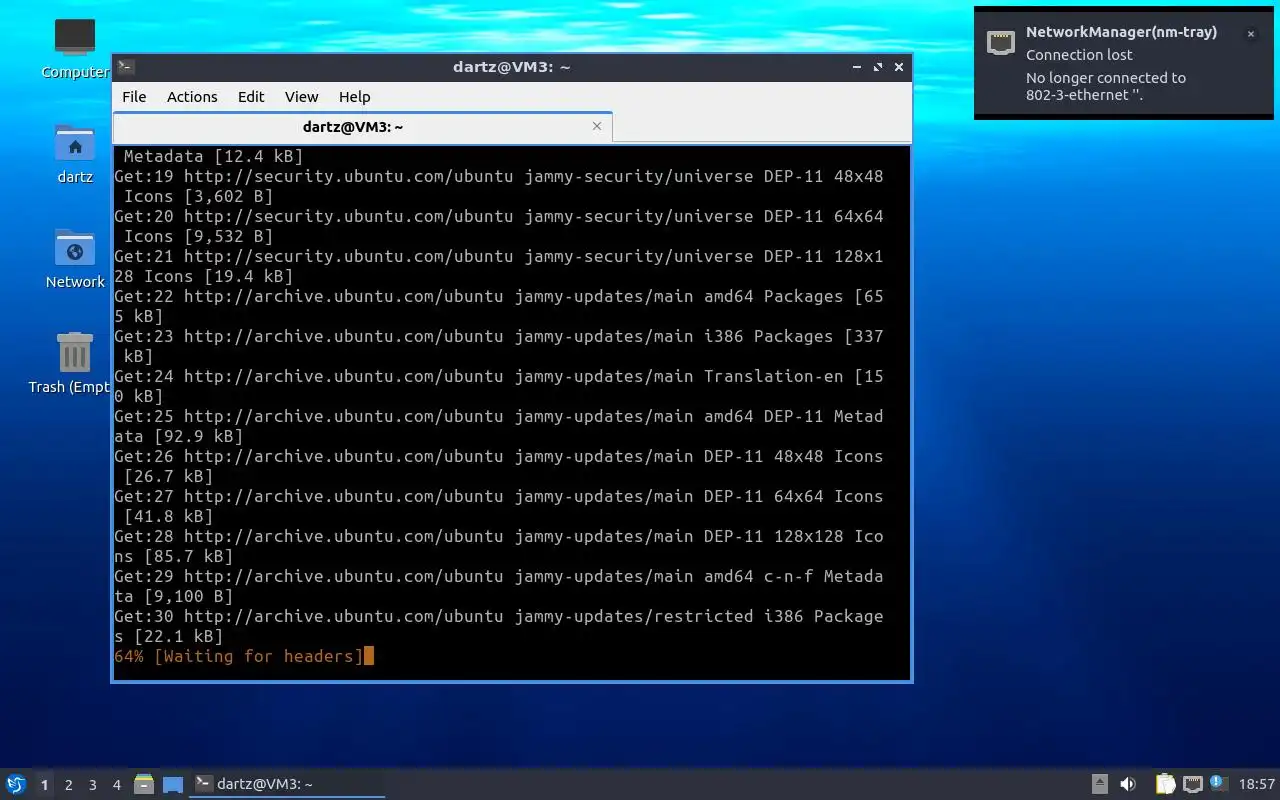
Task: Click the Get:29 amd64 c-n-f Metadata line
Action: click(x=499, y=586)
